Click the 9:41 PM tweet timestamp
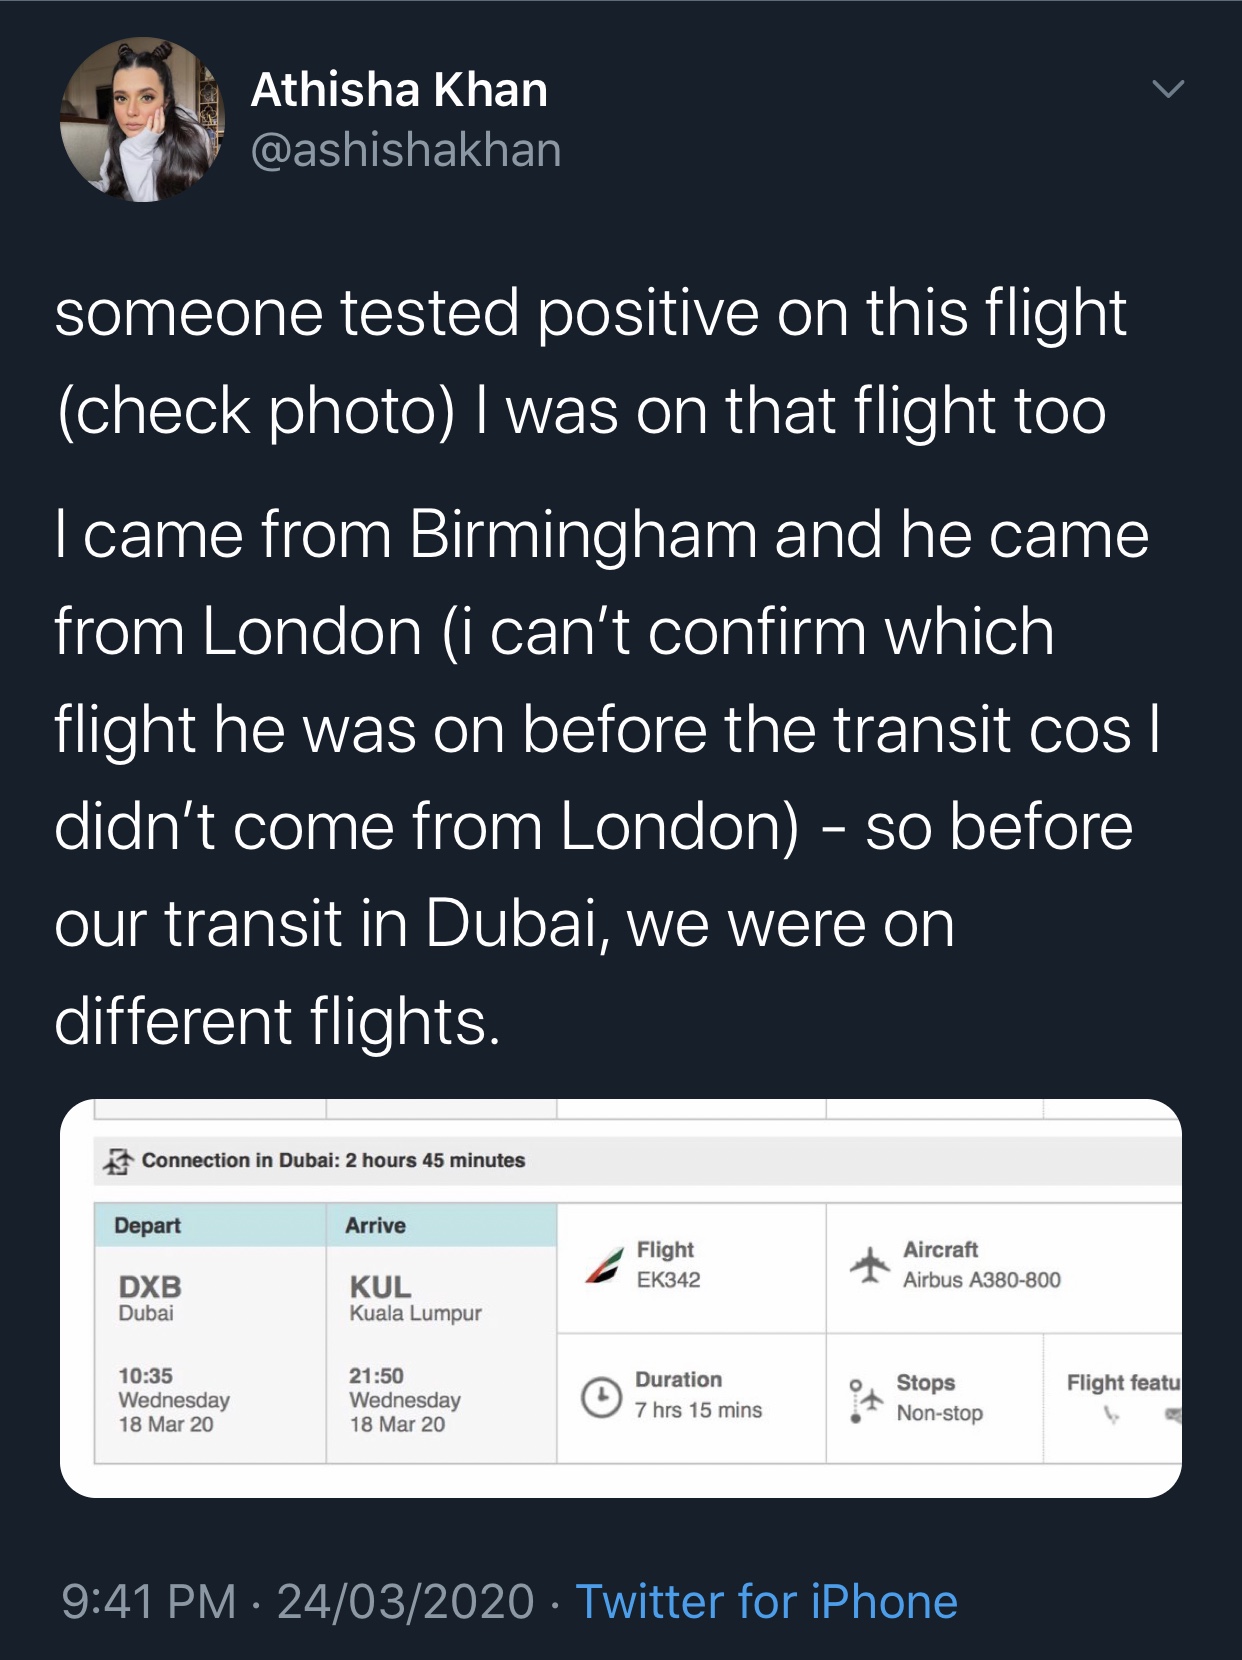This screenshot has height=1660, width=1242. click(148, 1601)
